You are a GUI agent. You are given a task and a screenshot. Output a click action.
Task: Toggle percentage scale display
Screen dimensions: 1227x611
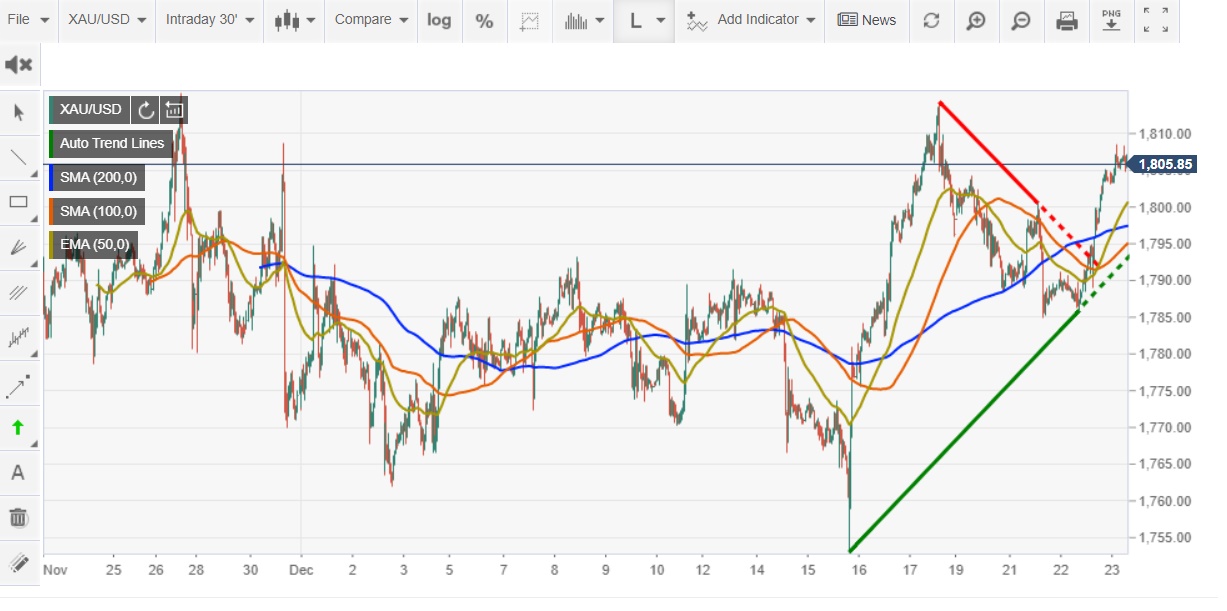484,20
